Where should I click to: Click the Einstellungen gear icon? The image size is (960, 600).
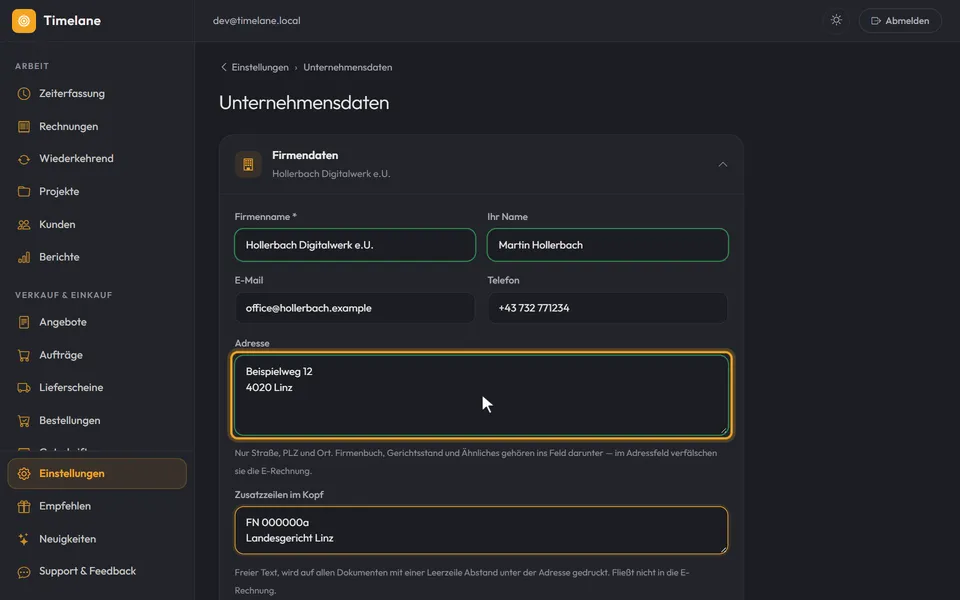[x=24, y=474]
